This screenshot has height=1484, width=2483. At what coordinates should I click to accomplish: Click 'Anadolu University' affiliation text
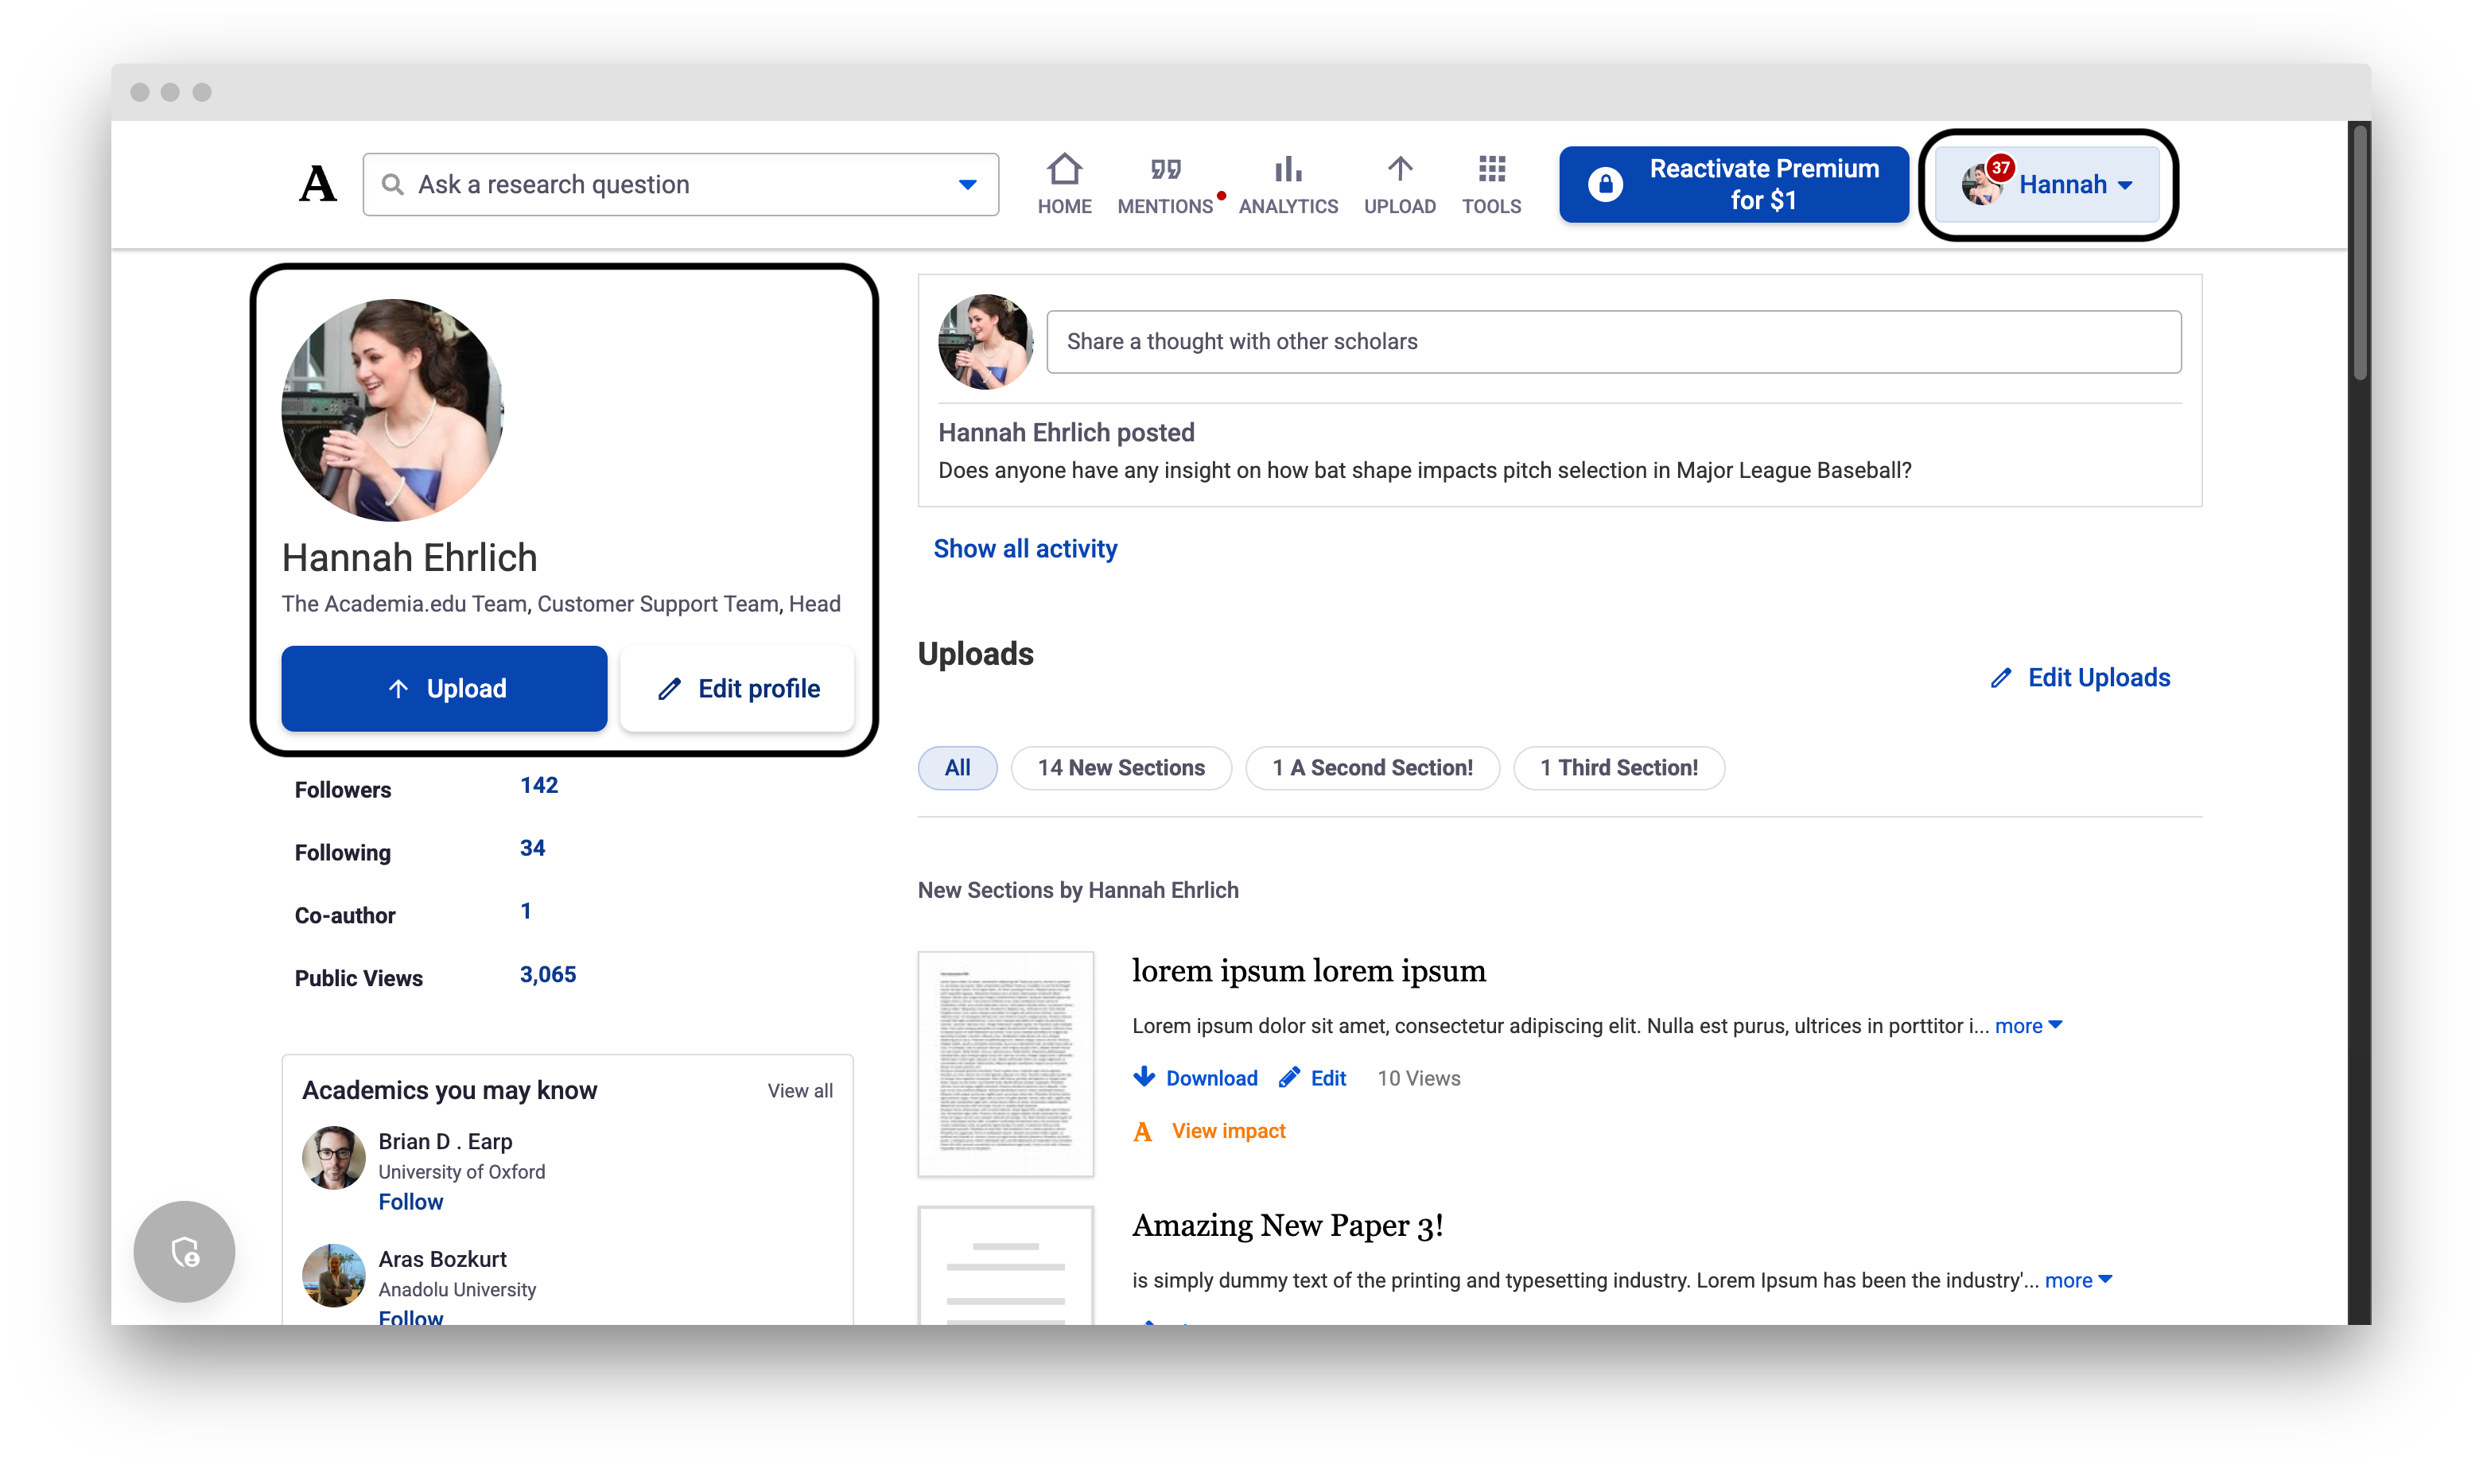(x=456, y=1290)
